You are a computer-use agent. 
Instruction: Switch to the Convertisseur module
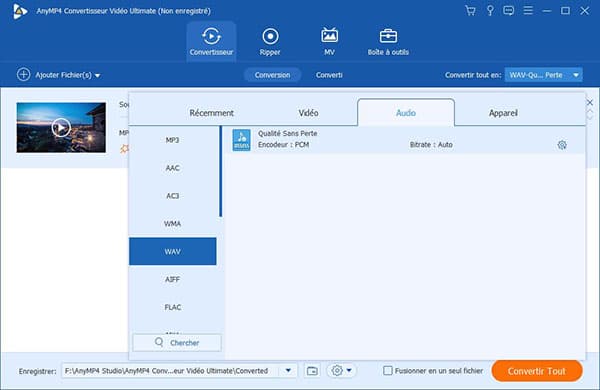point(211,41)
